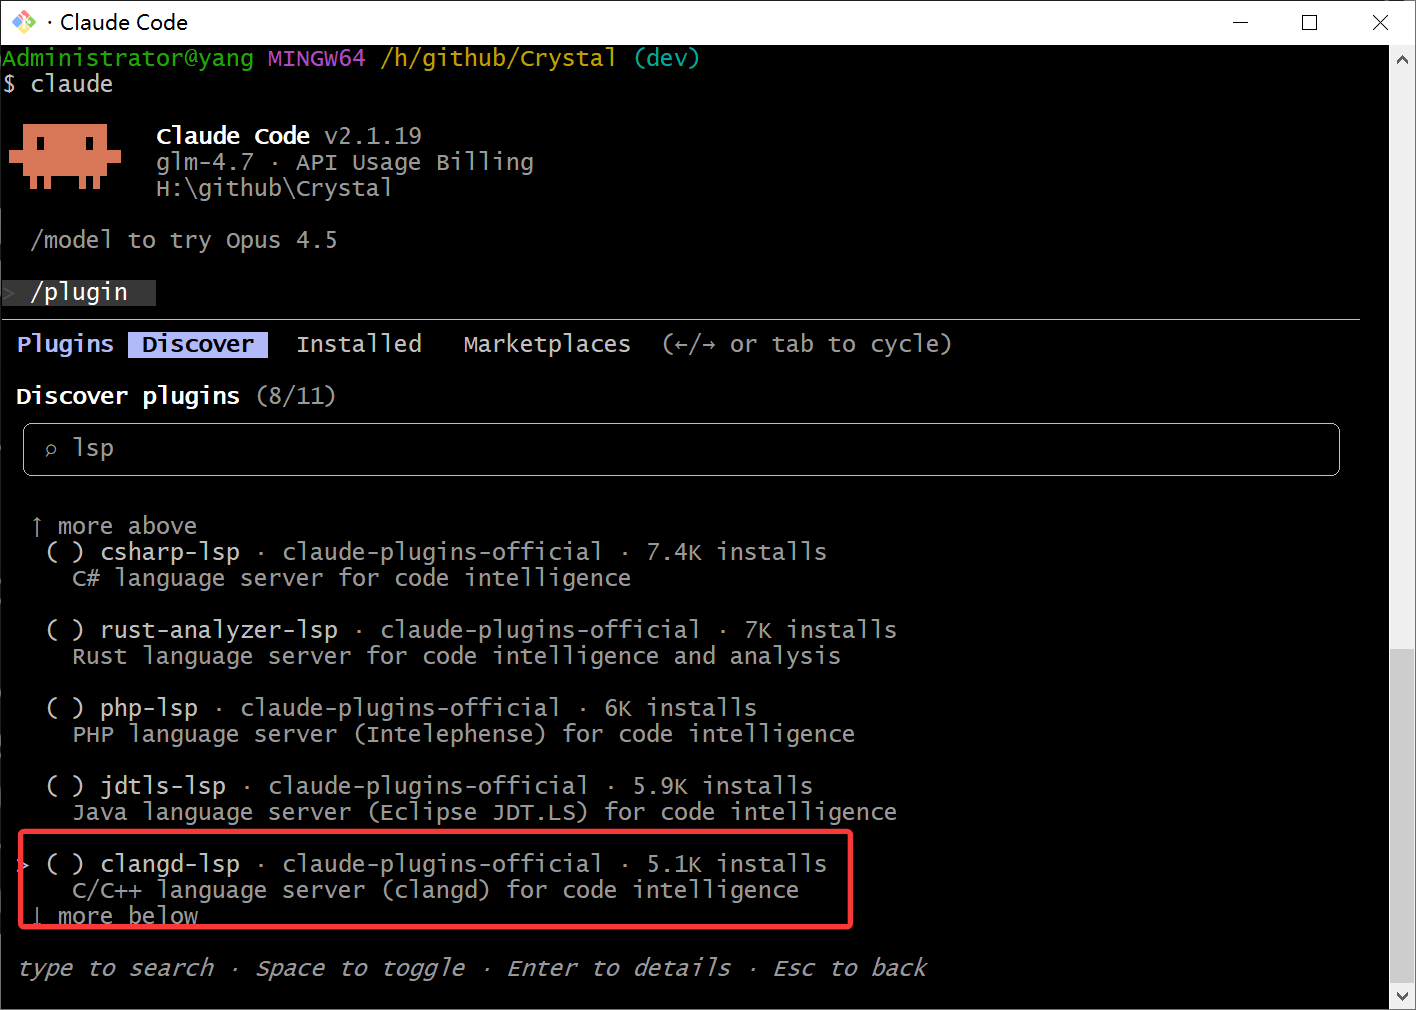Click the 'more below' indicator text
The height and width of the screenshot is (1010, 1416).
coord(128,916)
